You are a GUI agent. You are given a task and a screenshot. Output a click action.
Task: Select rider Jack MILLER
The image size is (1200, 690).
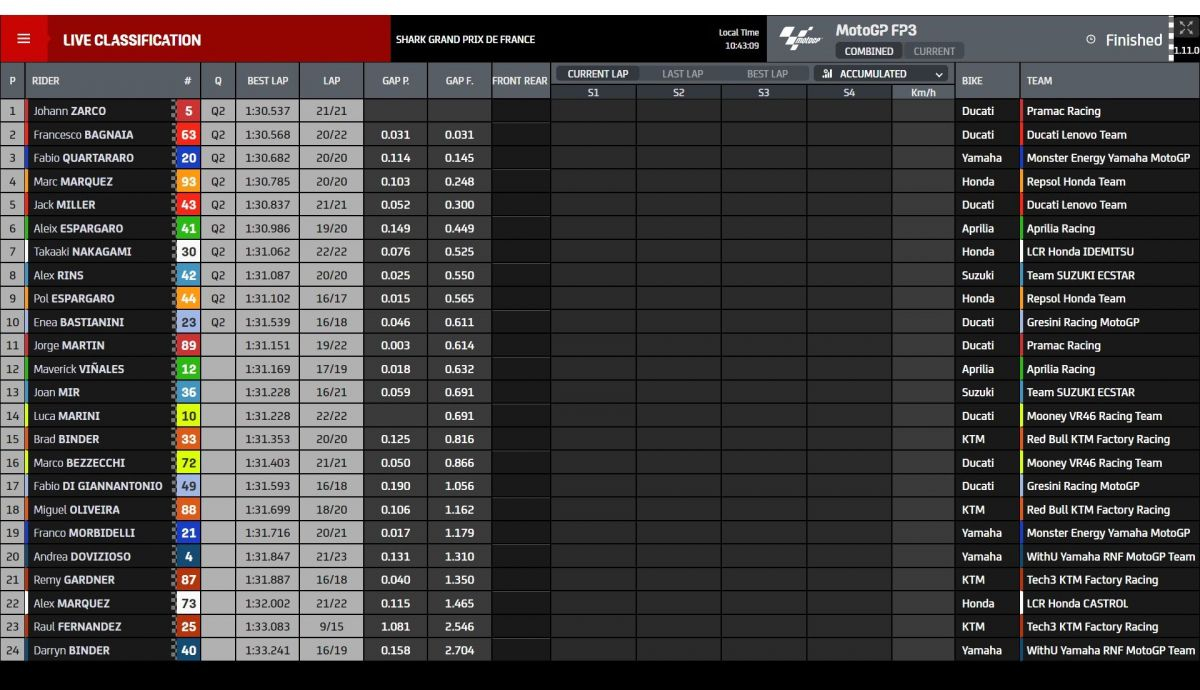[64, 205]
